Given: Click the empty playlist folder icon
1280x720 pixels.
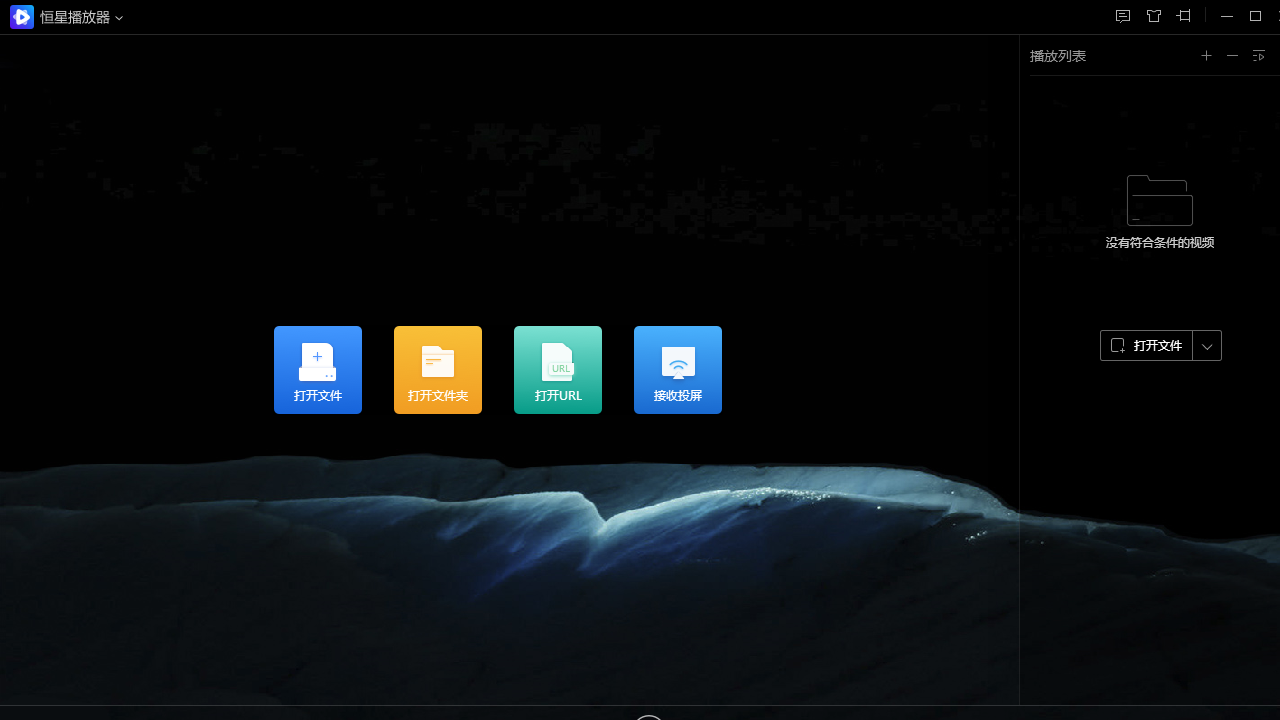Looking at the screenshot, I should (x=1159, y=200).
